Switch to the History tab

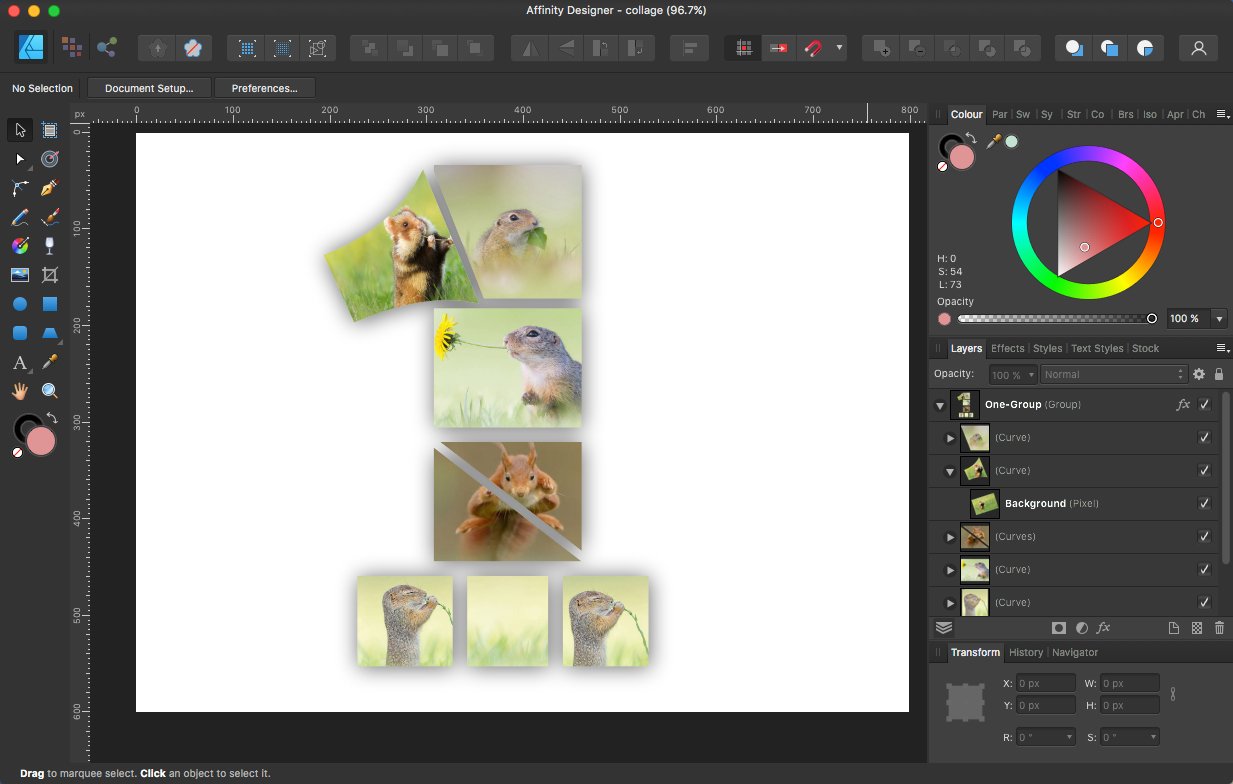pos(1026,652)
